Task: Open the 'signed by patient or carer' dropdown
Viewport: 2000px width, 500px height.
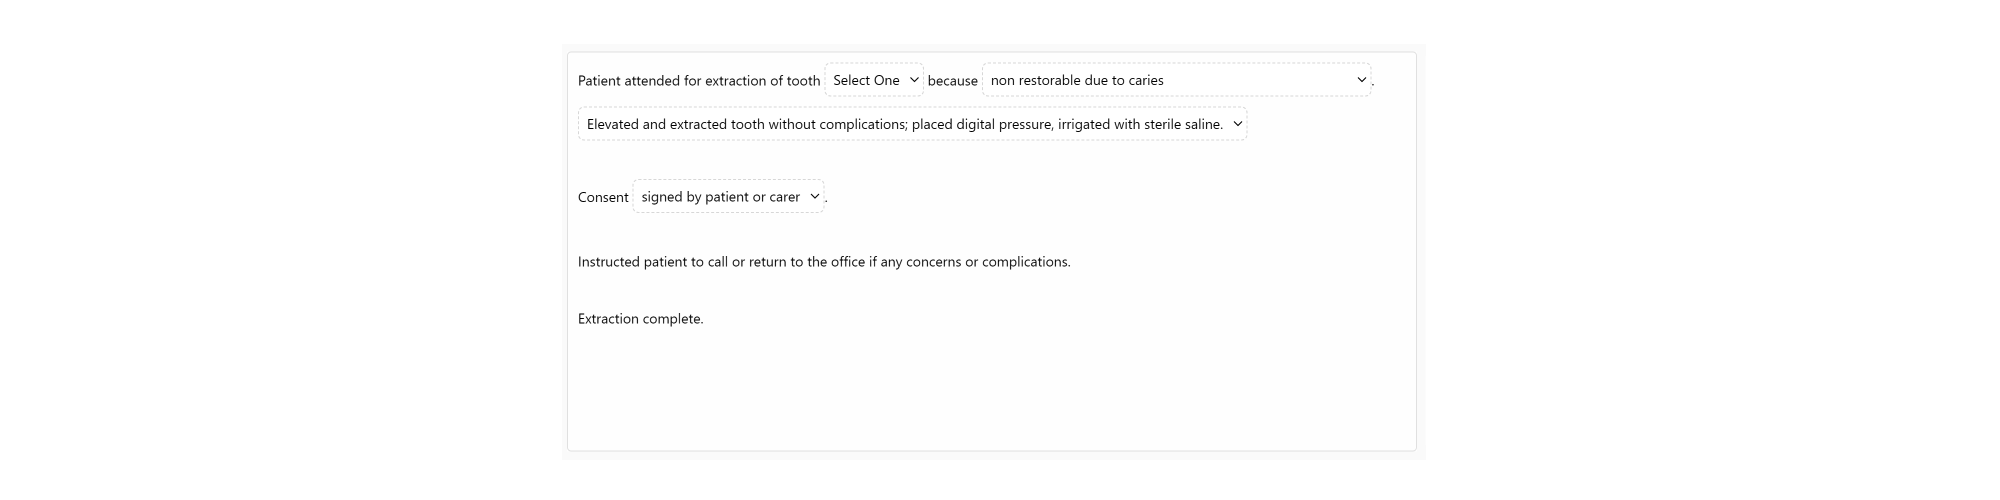Action: click(x=720, y=197)
